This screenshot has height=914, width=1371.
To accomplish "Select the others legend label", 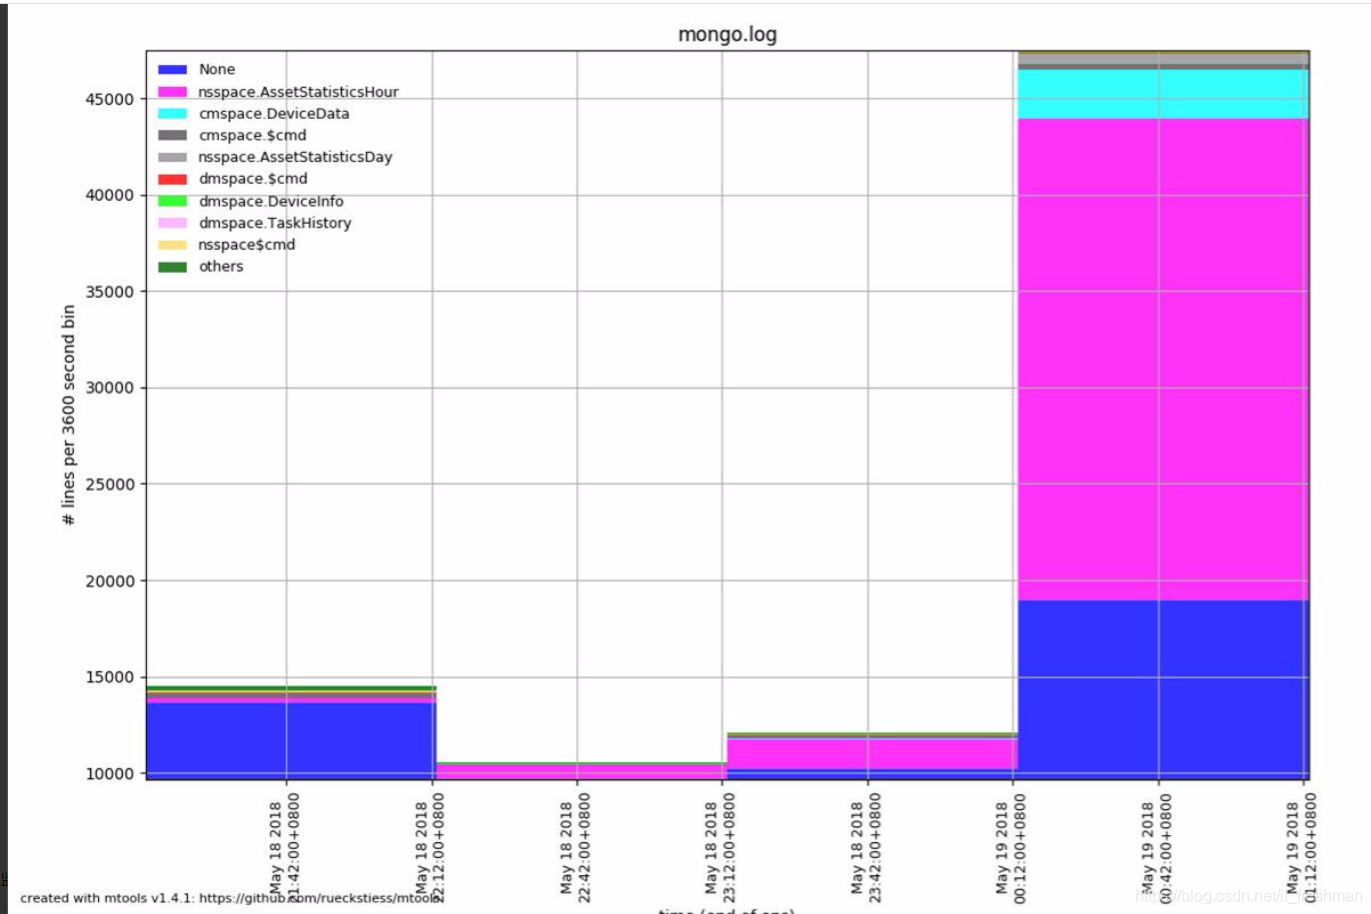I will [221, 267].
